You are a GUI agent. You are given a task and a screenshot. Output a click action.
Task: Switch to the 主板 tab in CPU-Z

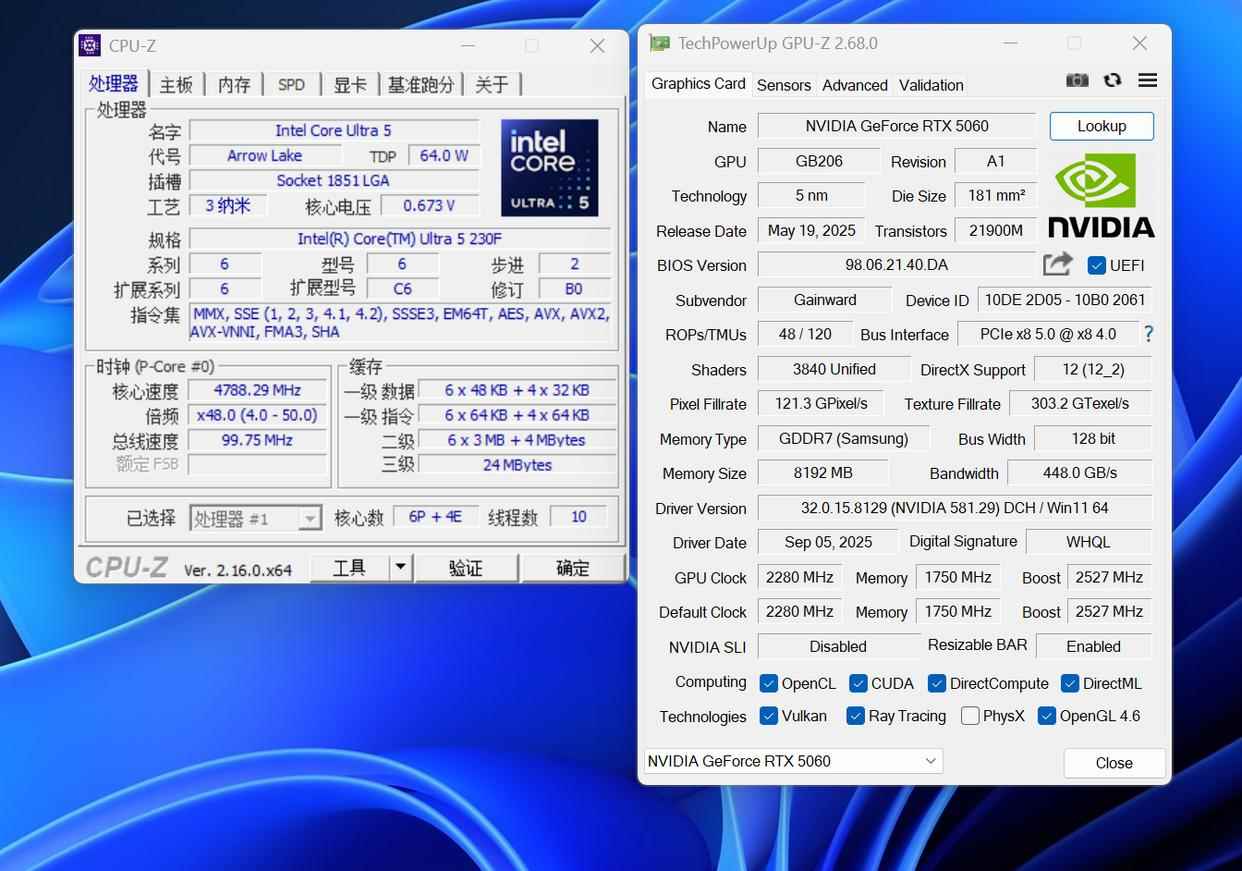coord(176,85)
